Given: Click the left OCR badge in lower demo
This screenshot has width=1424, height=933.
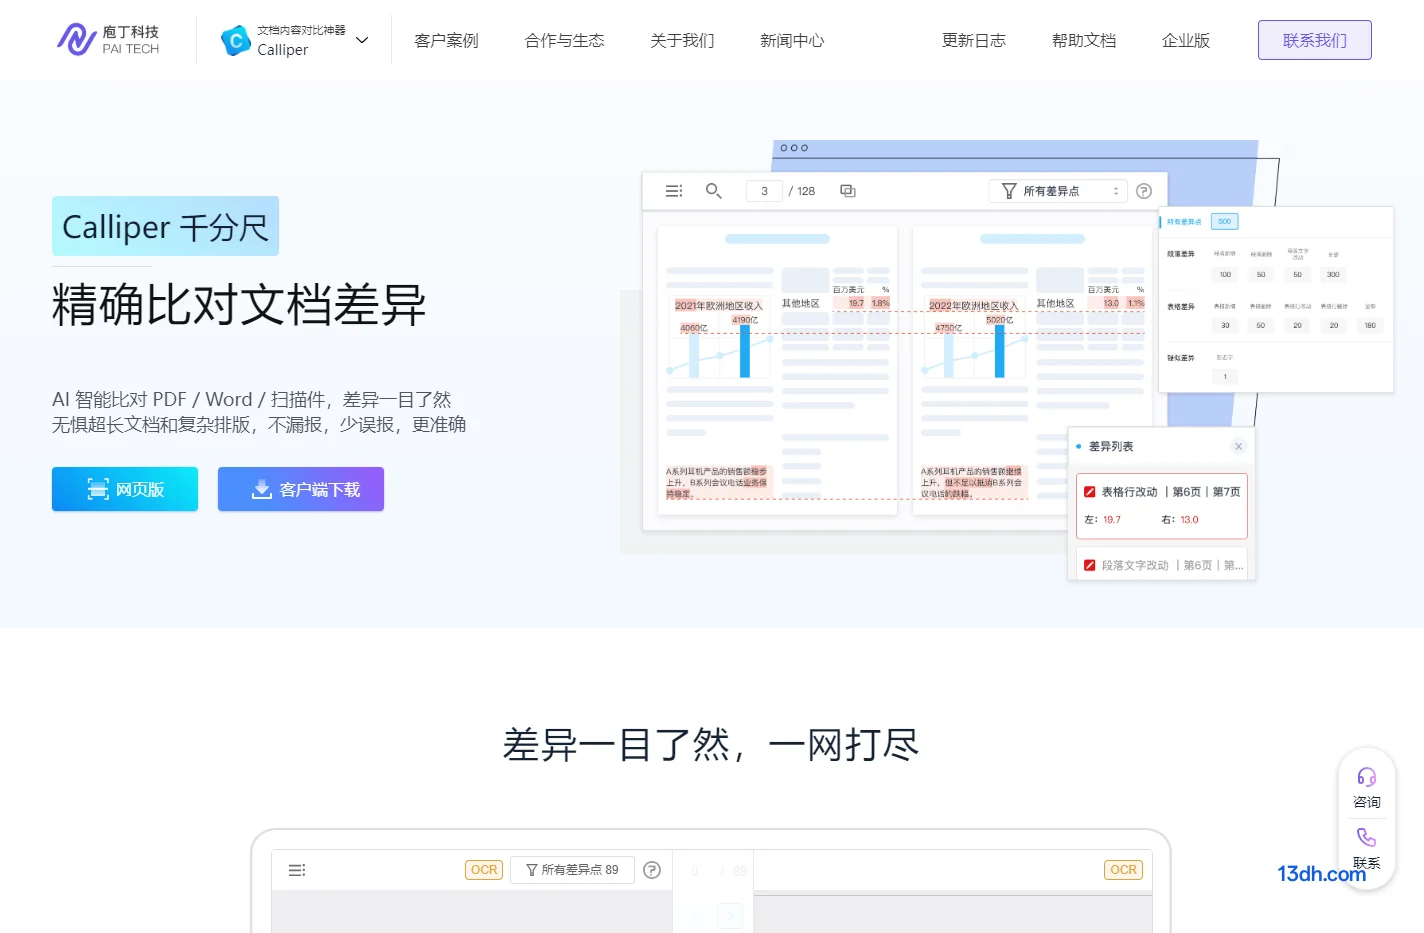Looking at the screenshot, I should point(484,869).
